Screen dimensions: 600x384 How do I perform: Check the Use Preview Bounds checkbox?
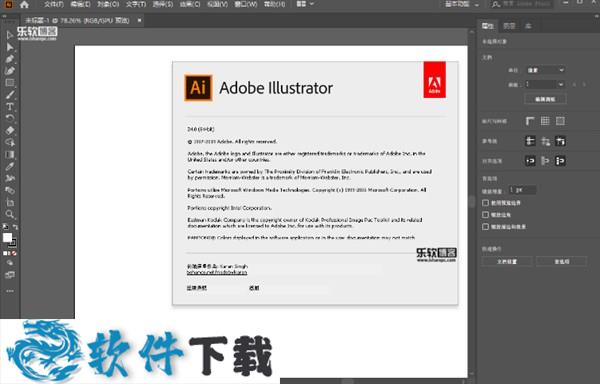click(x=486, y=202)
